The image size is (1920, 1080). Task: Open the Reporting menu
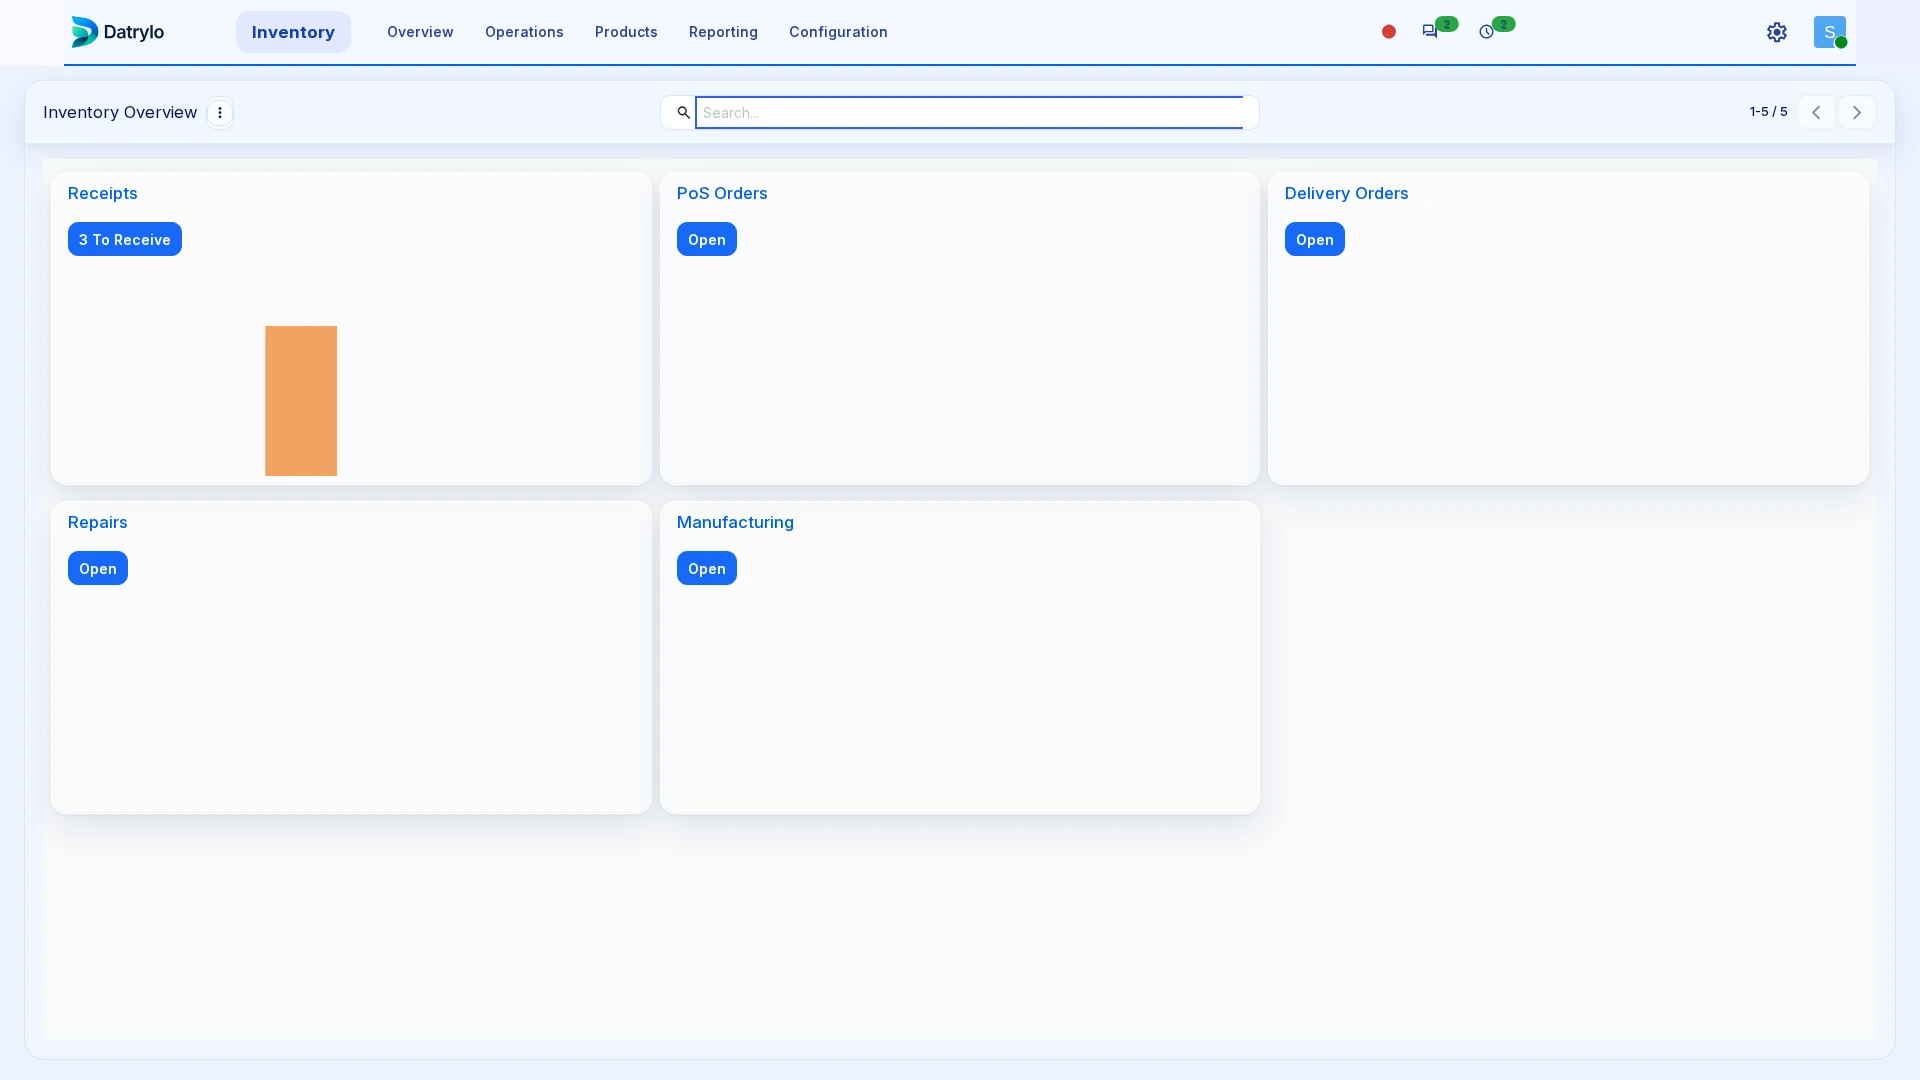click(x=723, y=32)
